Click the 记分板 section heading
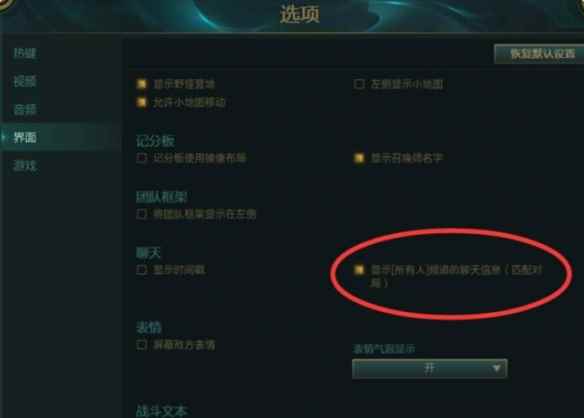Image resolution: width=584 pixels, height=418 pixels. 155,141
